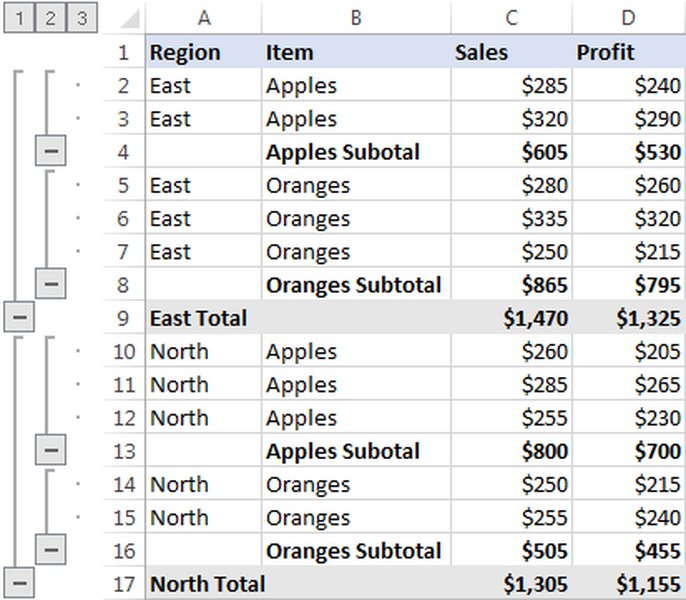Select cell with $1,325 profit
Screen dimensions: 686x600
[x=629, y=318]
